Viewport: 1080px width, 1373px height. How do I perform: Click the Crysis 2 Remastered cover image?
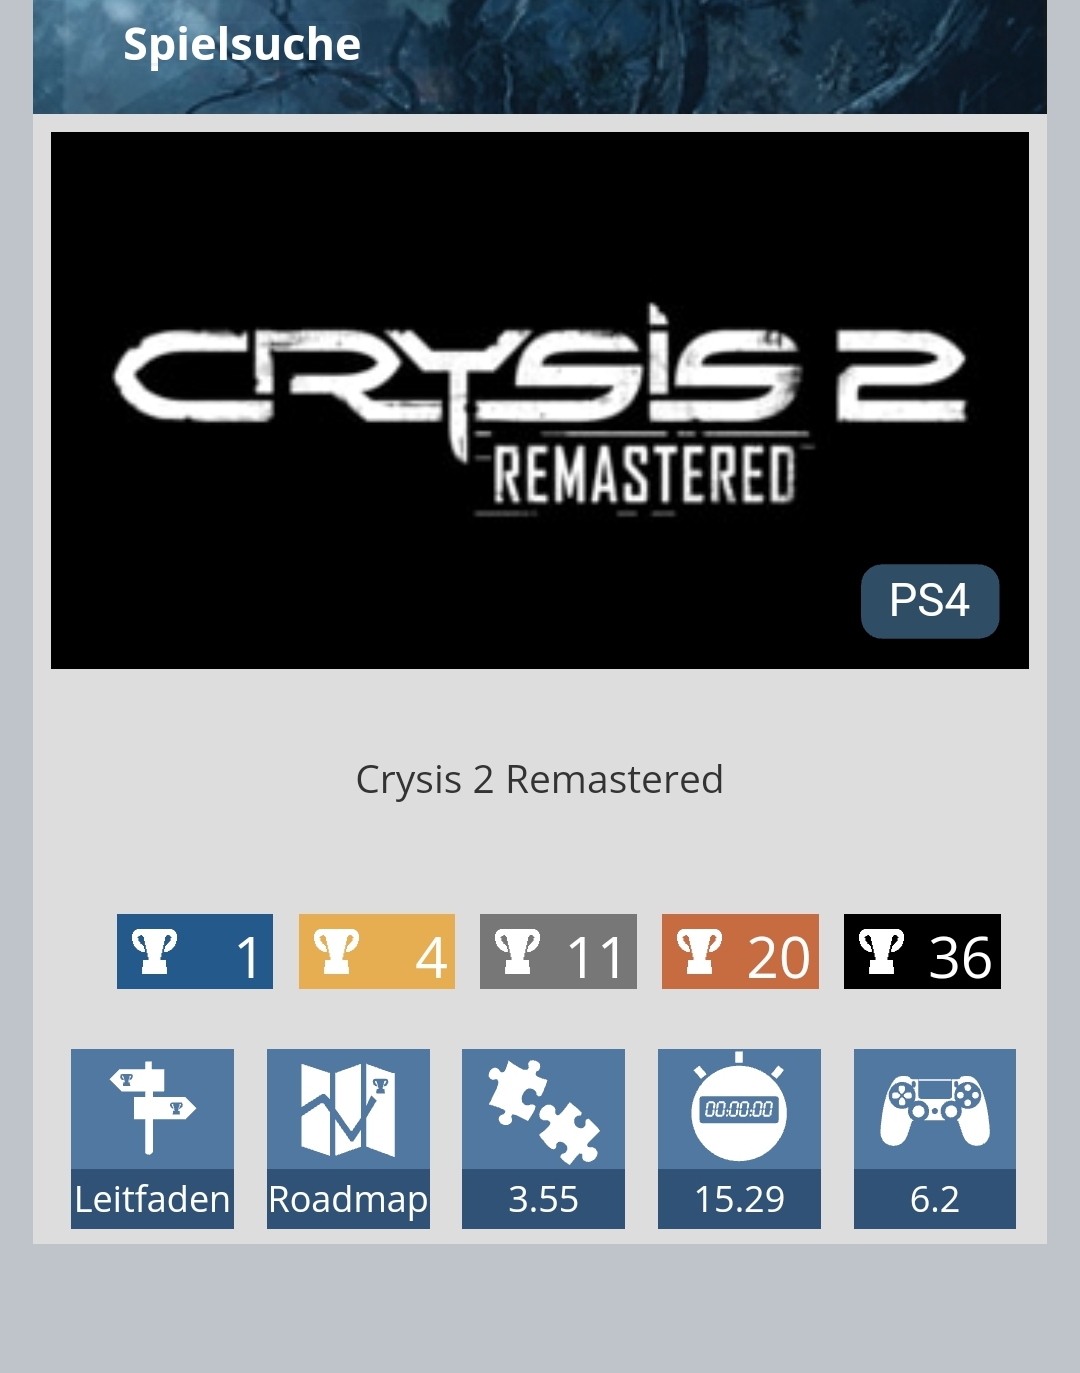pyautogui.click(x=540, y=400)
